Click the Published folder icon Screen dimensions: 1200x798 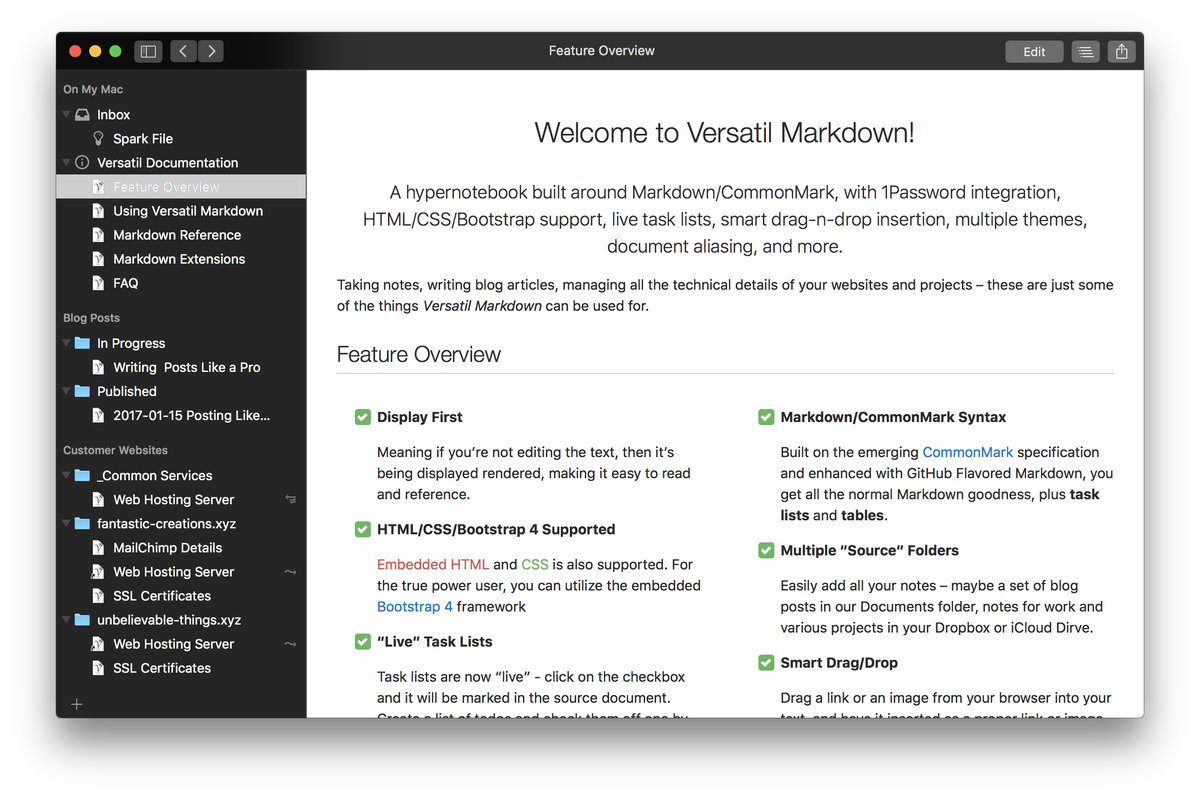point(82,391)
